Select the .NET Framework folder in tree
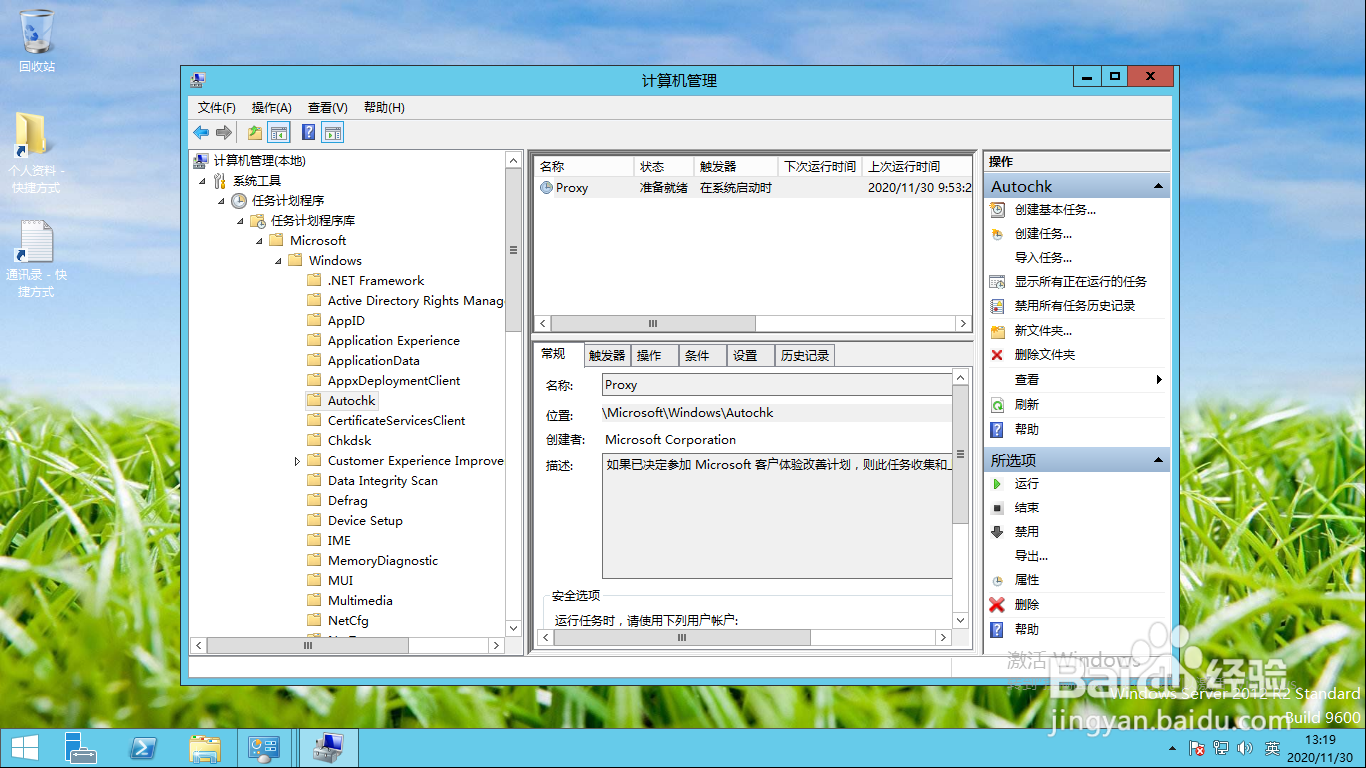Screen dimensions: 1366x768 tap(376, 280)
